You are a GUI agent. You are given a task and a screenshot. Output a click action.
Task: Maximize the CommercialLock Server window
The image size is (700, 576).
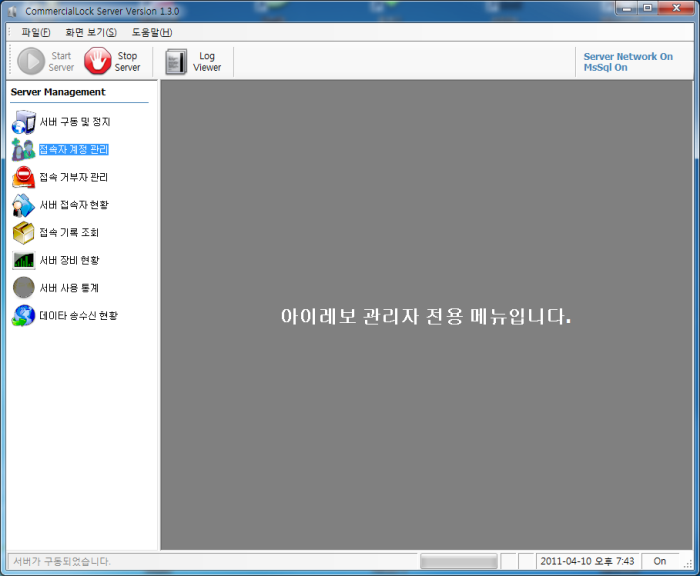647,8
